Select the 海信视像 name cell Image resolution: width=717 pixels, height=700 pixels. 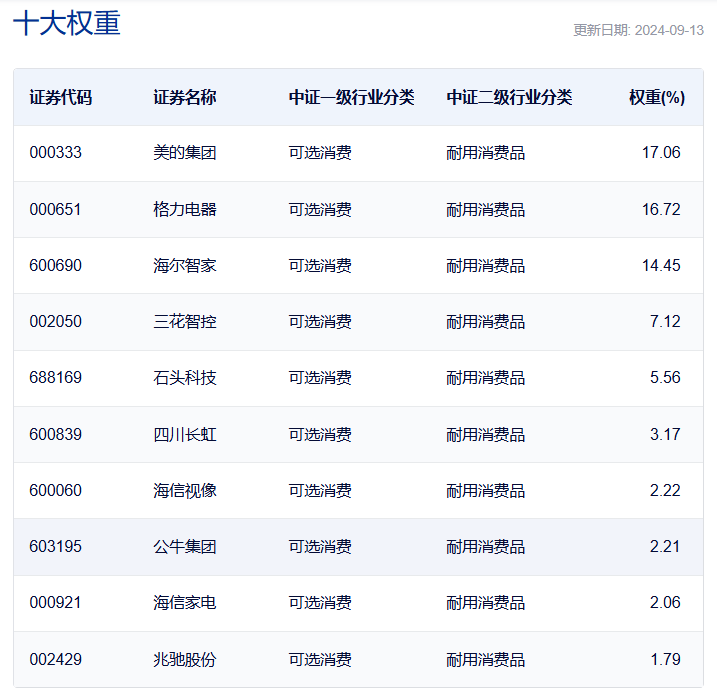click(184, 490)
